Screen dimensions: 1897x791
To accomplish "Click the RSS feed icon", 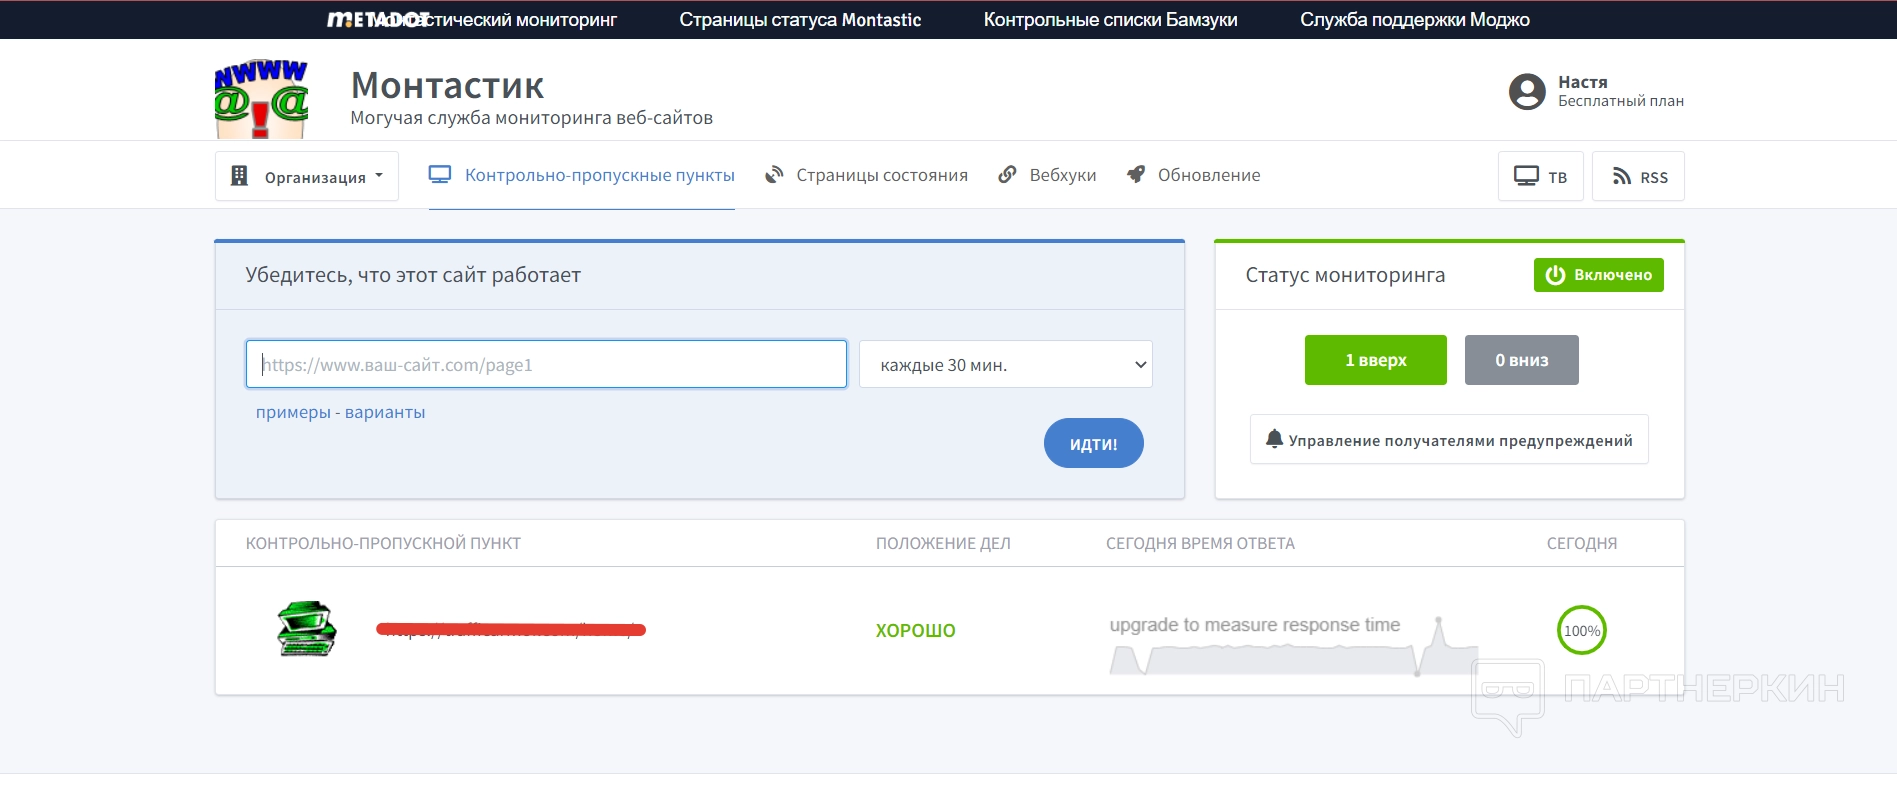I will pyautogui.click(x=1622, y=177).
